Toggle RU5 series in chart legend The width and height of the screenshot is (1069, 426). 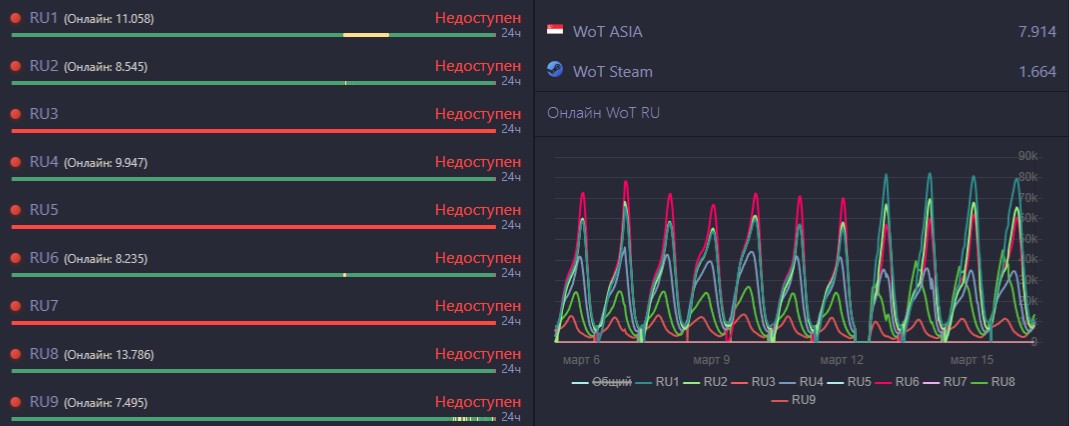[x=849, y=382]
